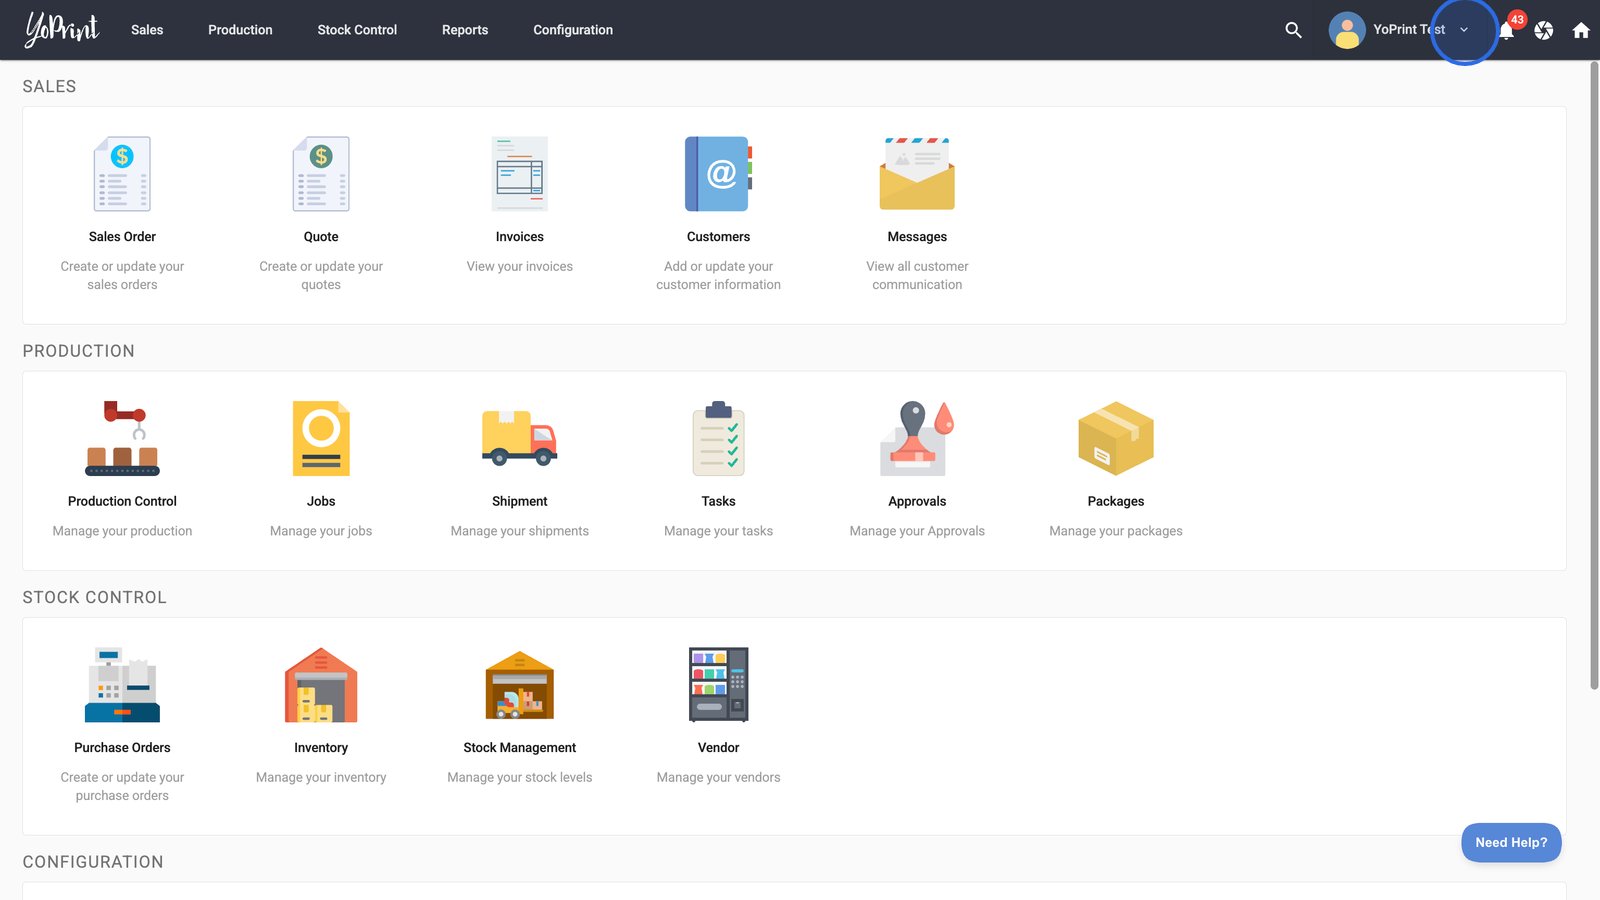This screenshot has width=1600, height=900.
Task: Open the Messages envelope icon
Action: pos(917,174)
